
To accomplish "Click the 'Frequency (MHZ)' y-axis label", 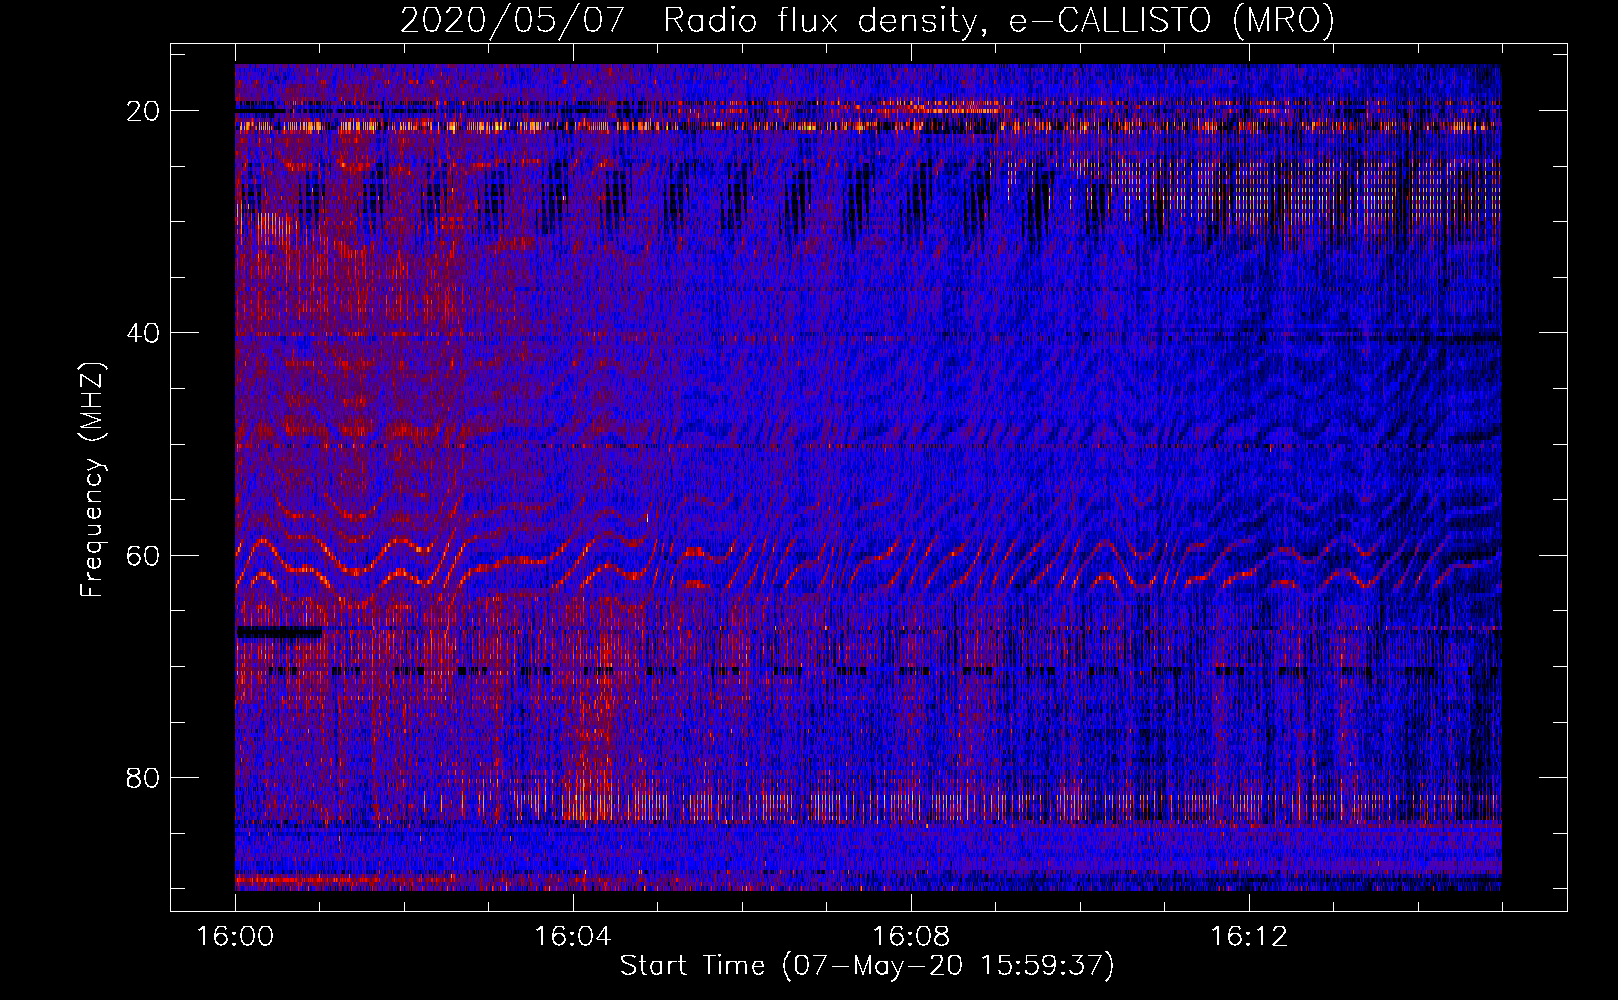I will pyautogui.click(x=92, y=480).
